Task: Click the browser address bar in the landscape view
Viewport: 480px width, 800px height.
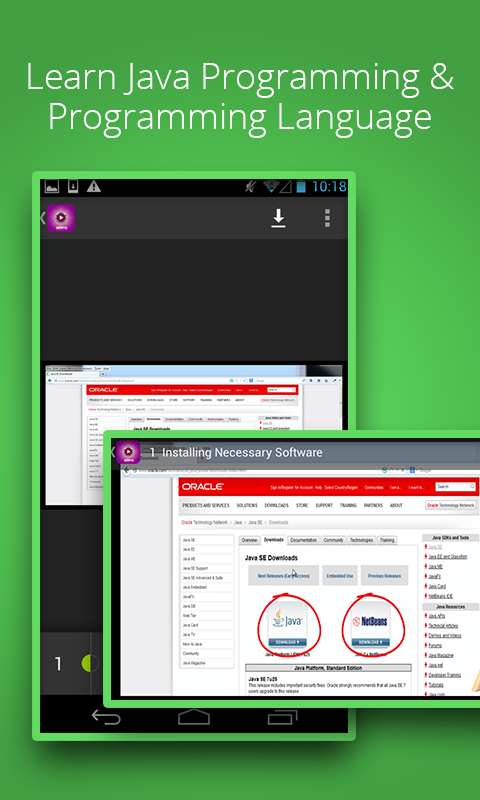Action: (257, 470)
